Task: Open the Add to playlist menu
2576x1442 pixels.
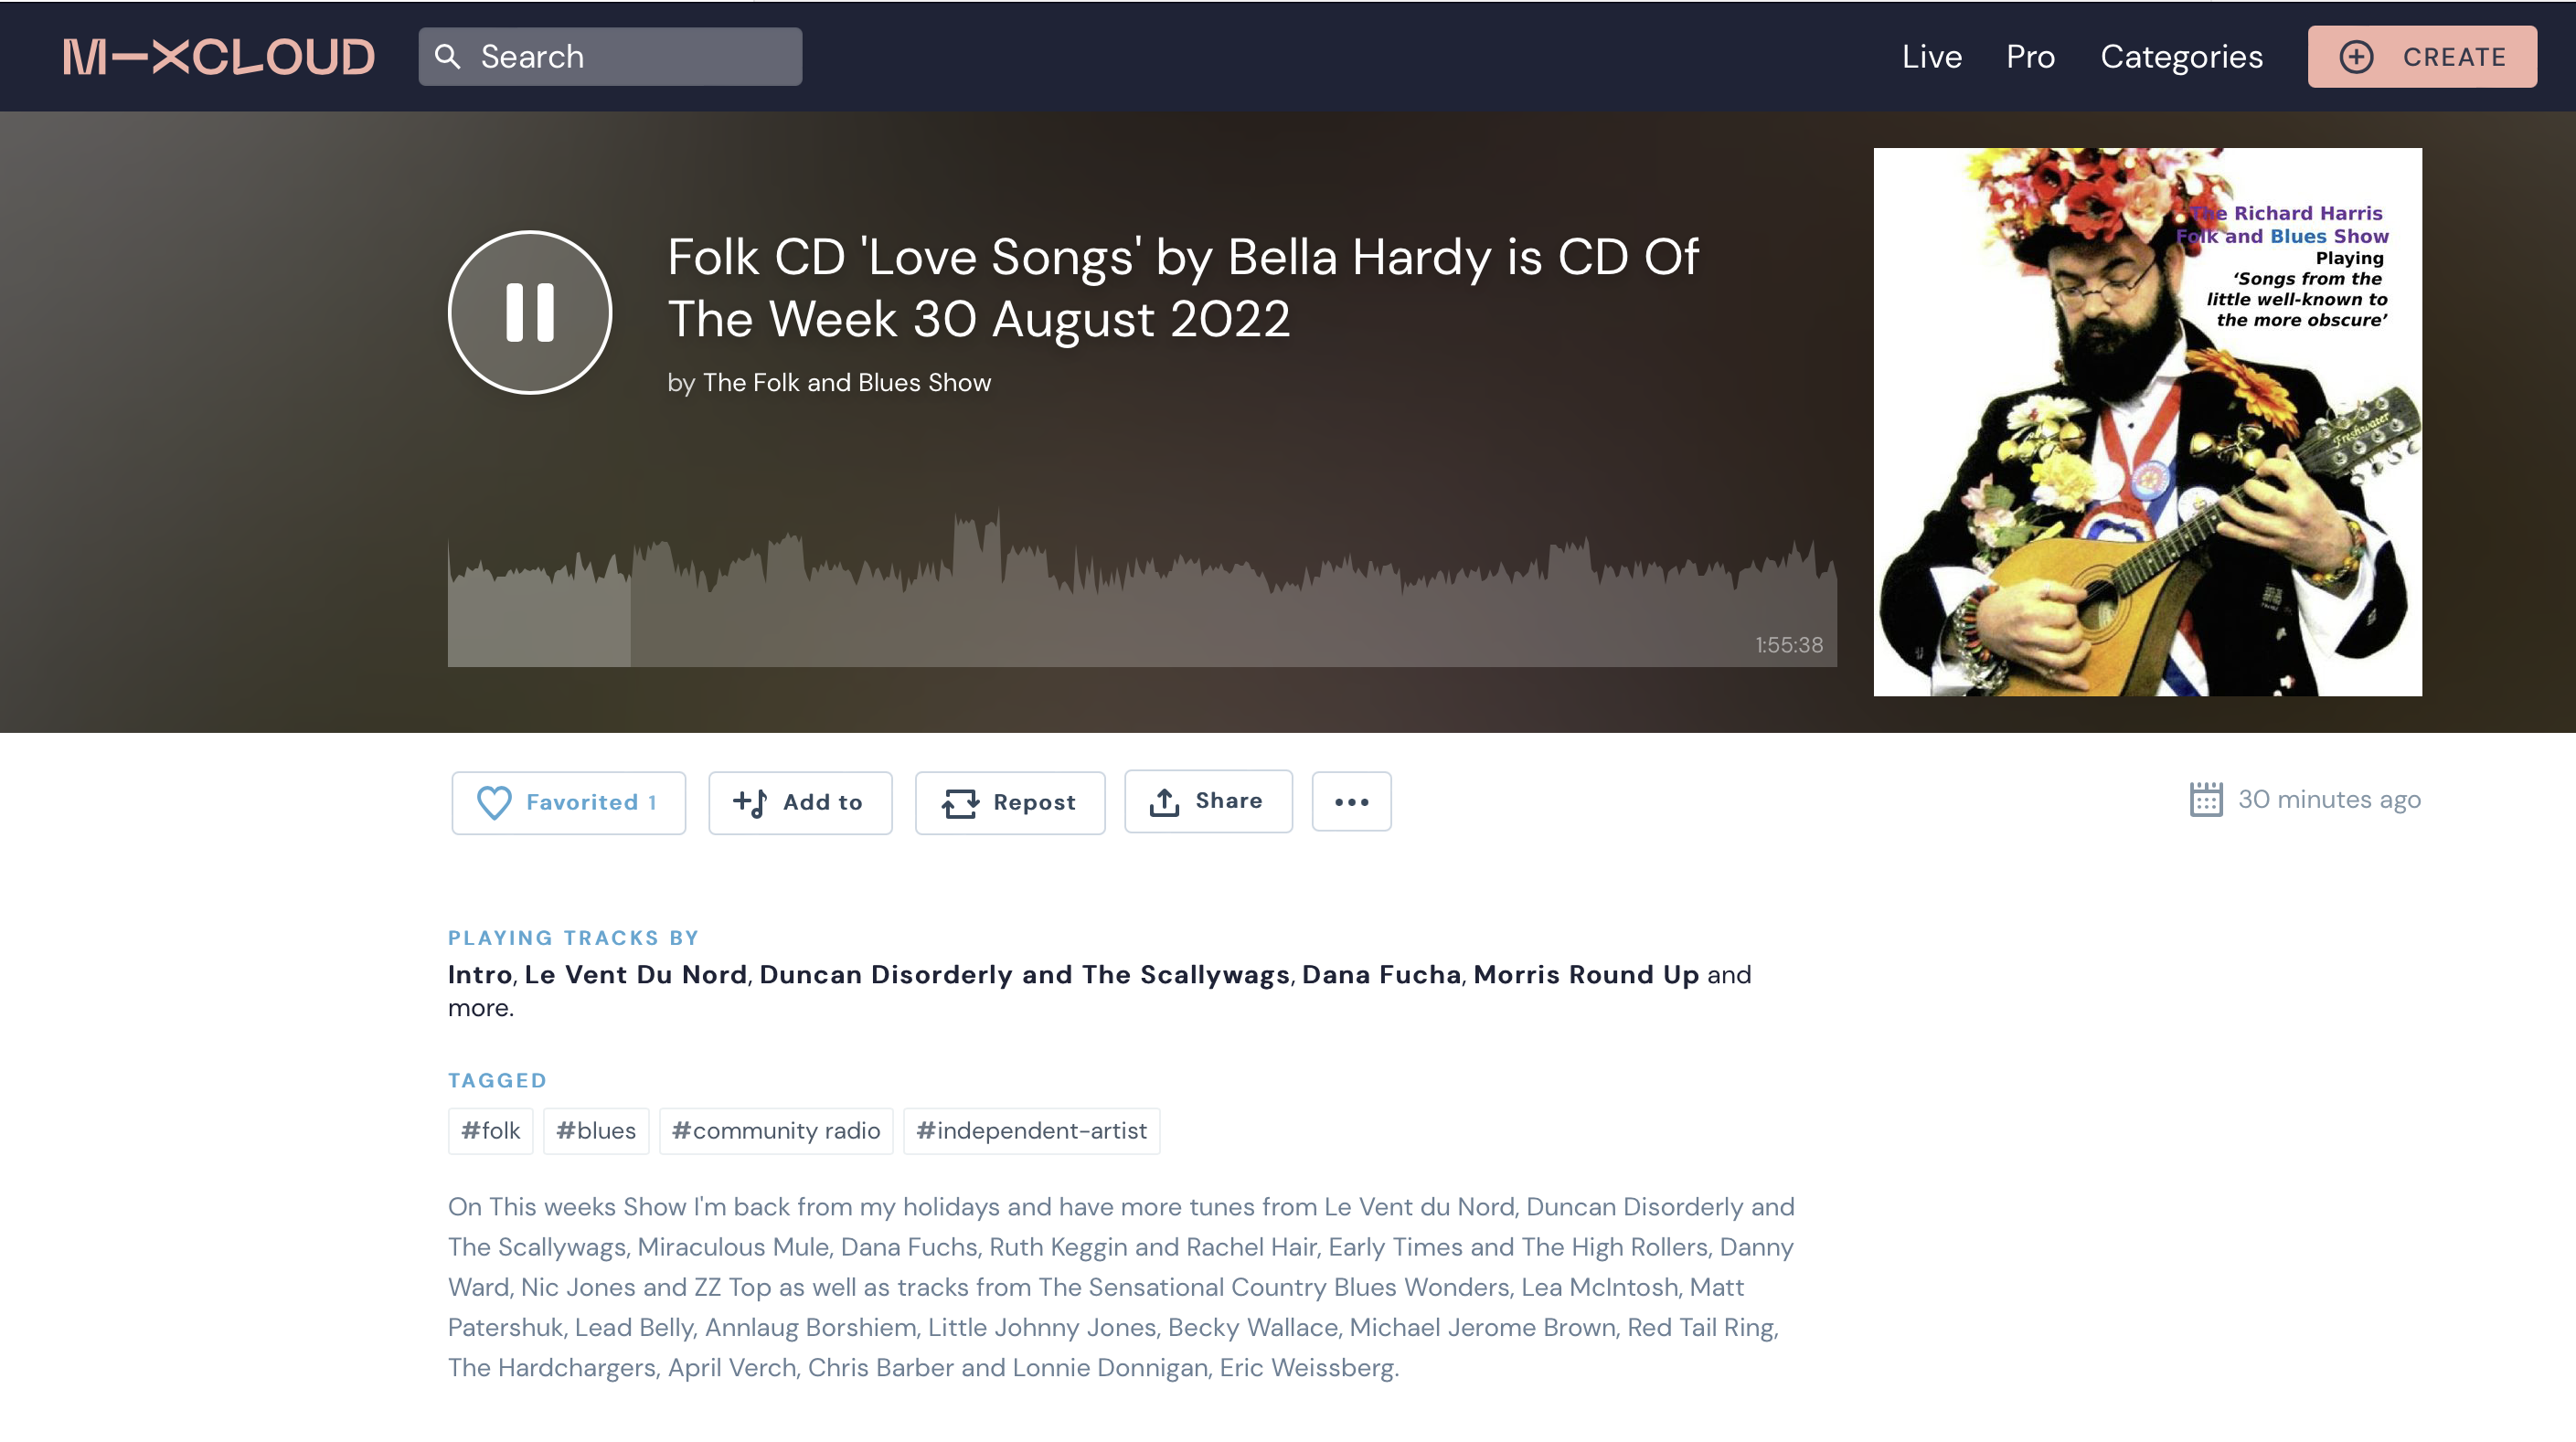Action: (x=800, y=802)
